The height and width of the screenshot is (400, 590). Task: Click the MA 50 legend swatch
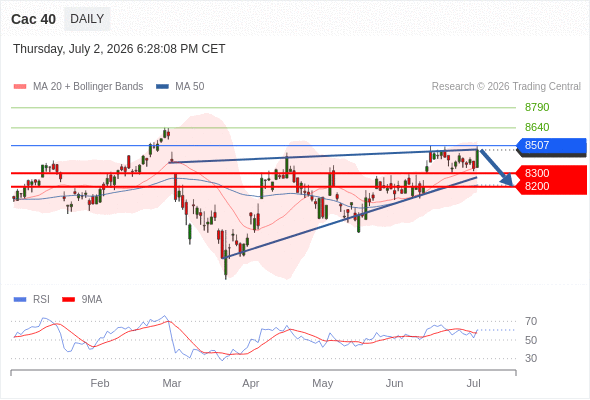click(x=162, y=87)
